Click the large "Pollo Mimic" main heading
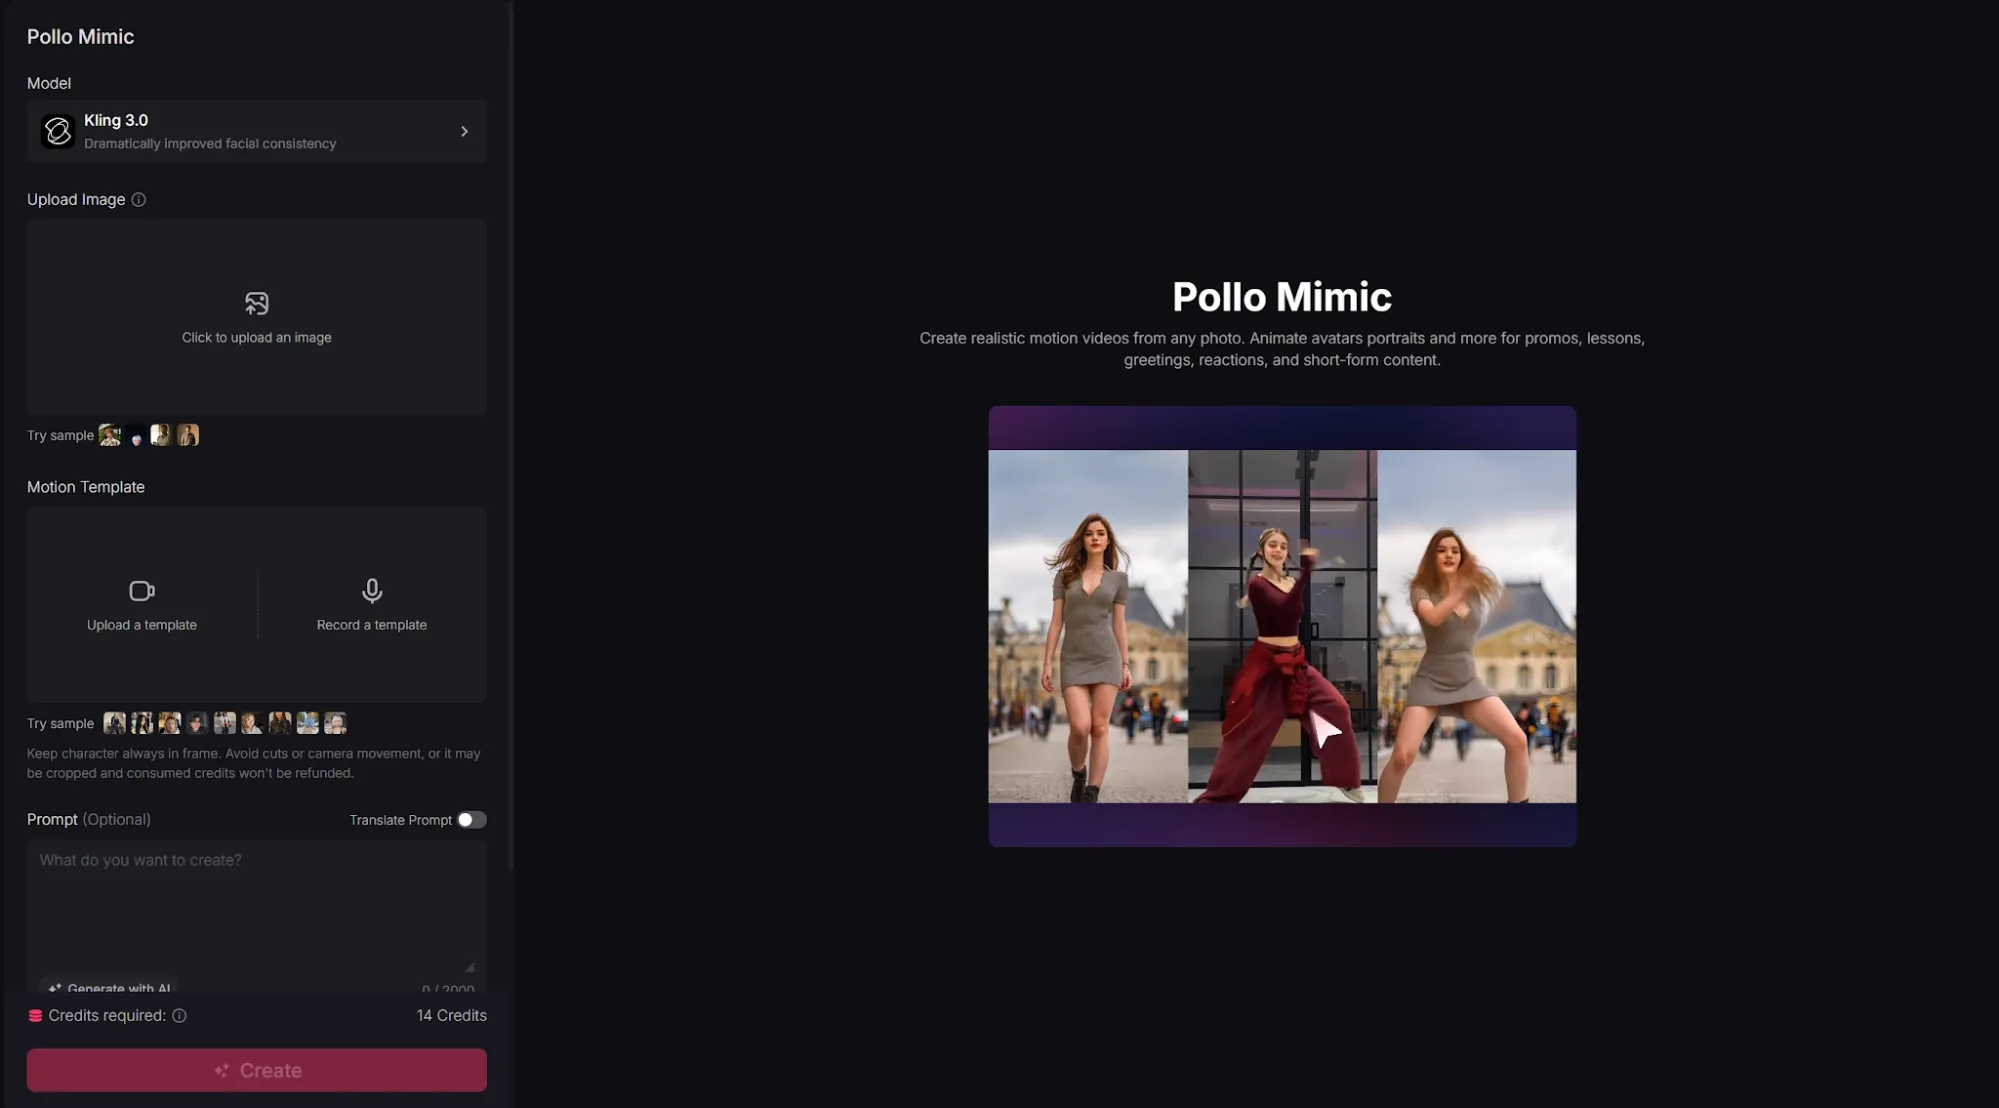The width and height of the screenshot is (1999, 1108). 1282,297
